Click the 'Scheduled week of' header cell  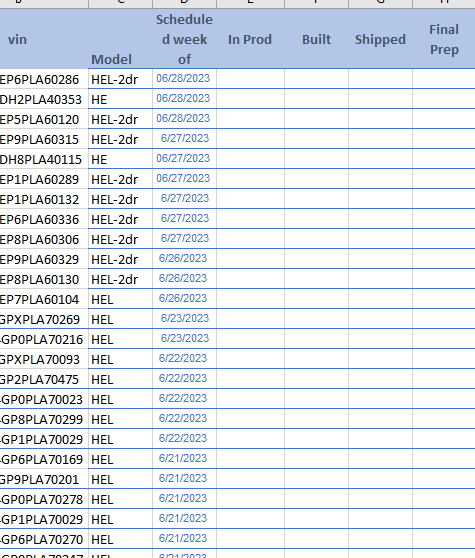(184, 39)
